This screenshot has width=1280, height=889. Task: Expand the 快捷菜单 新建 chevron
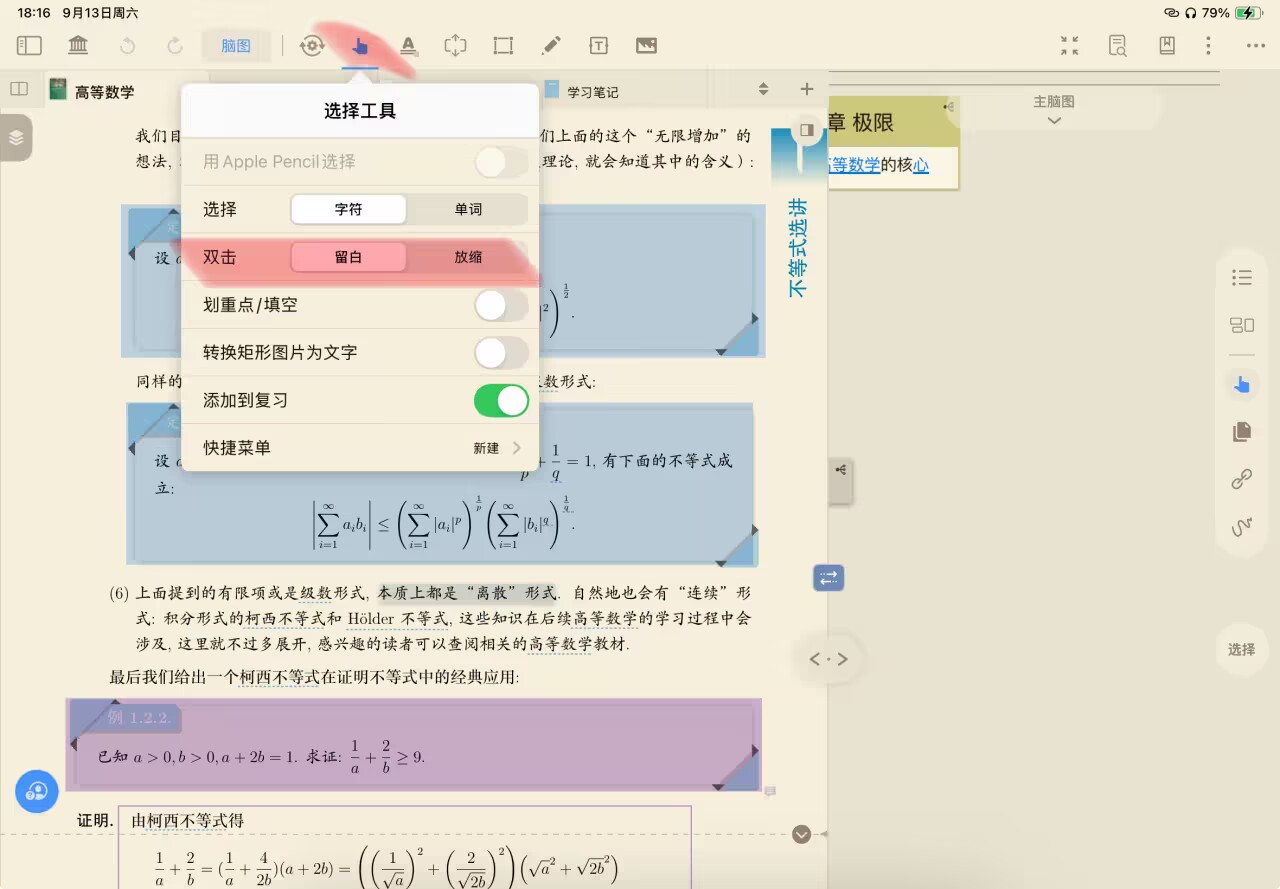pos(516,448)
